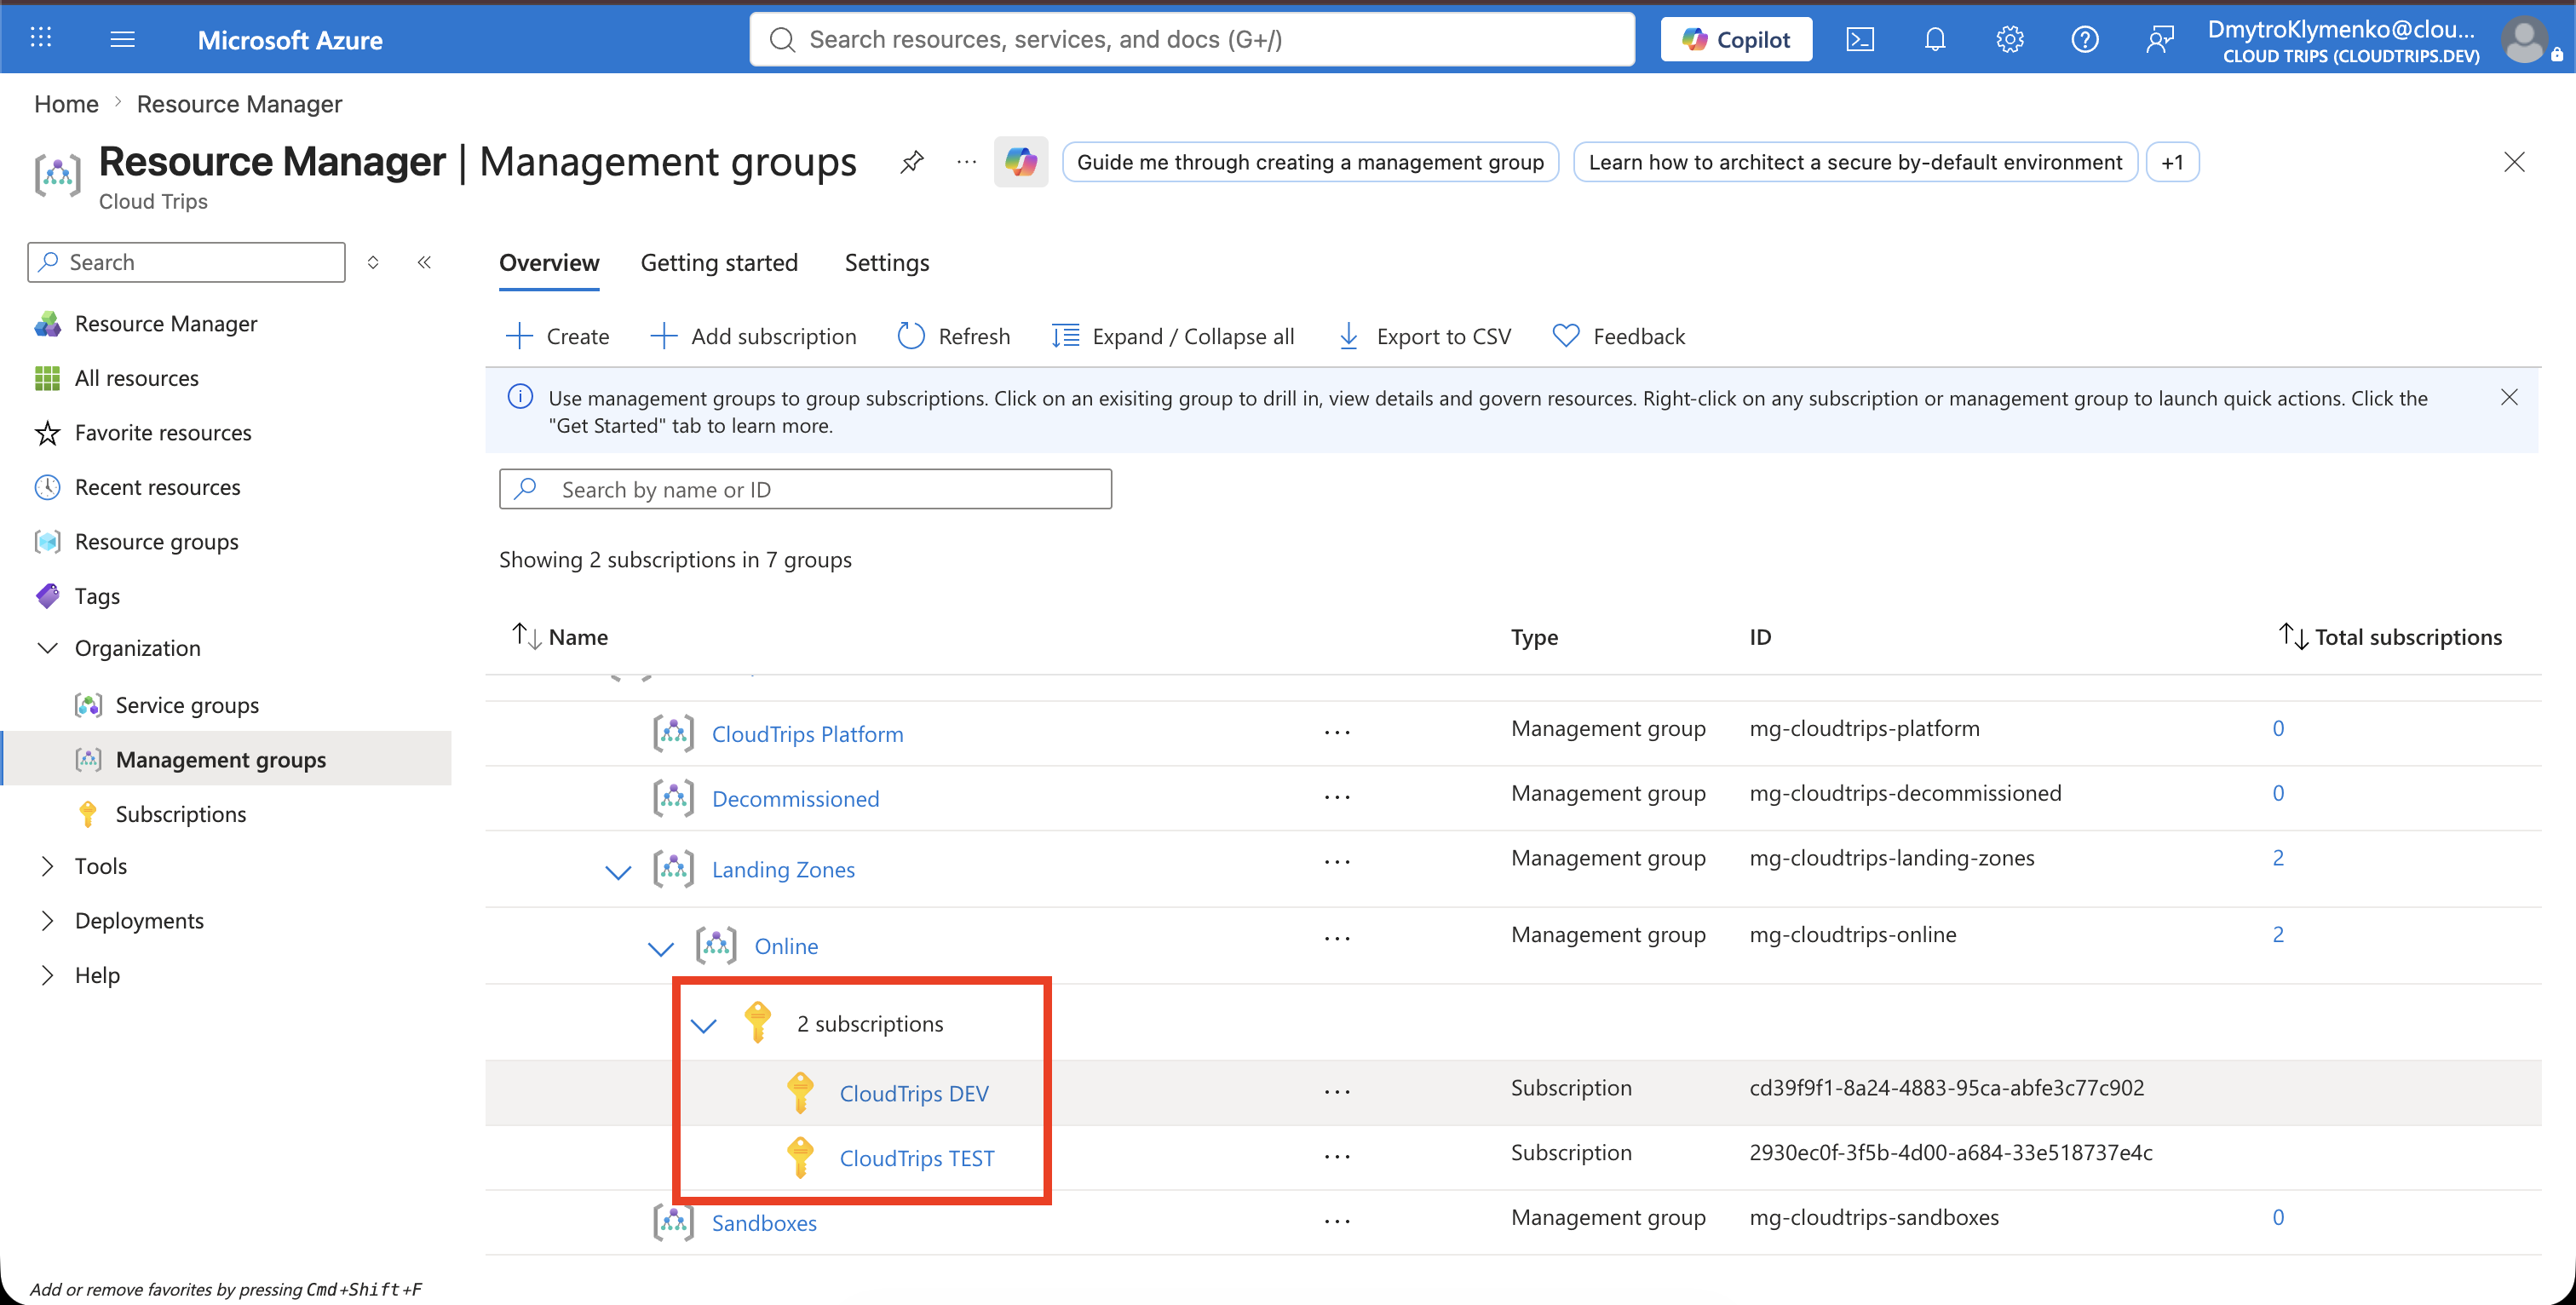The height and width of the screenshot is (1305, 2576).
Task: Open the Decommissioned management group link
Action: 795,799
